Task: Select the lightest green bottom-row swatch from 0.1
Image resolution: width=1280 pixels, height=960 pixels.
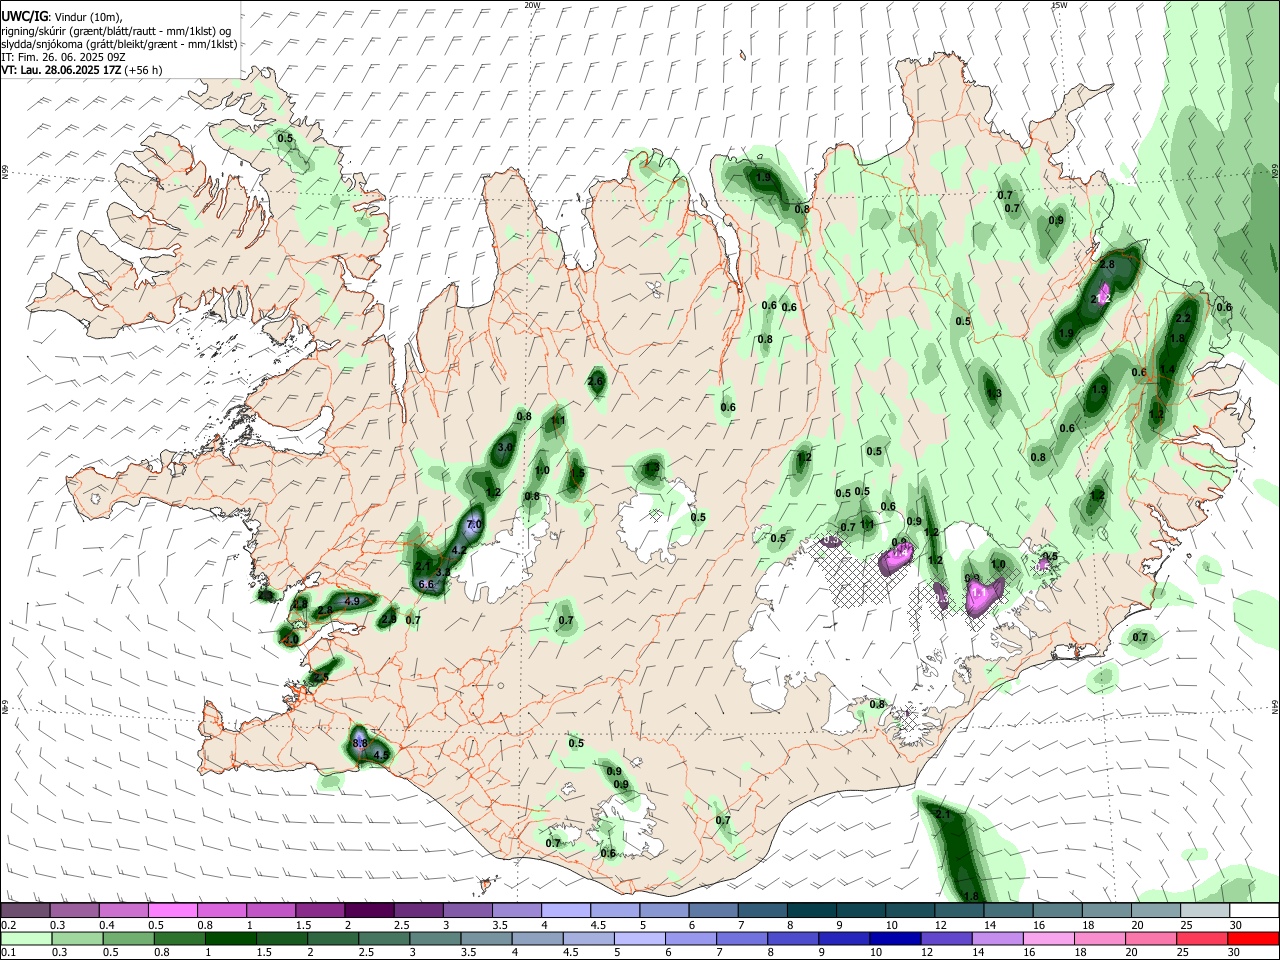Action: (26, 939)
